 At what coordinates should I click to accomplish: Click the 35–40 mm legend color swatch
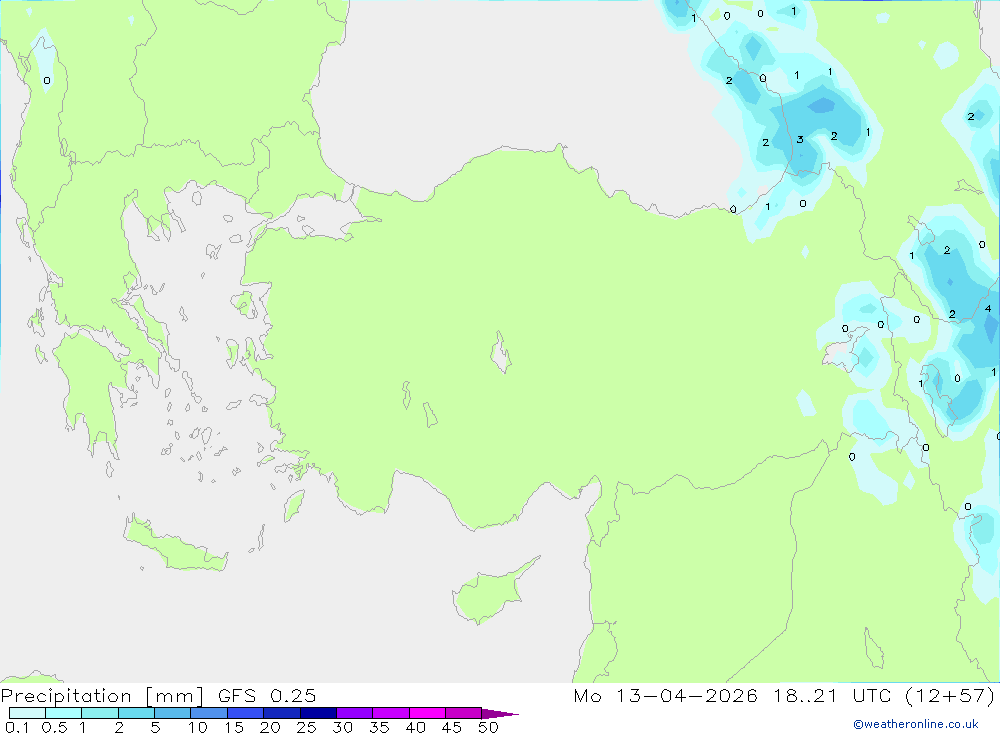(x=390, y=713)
